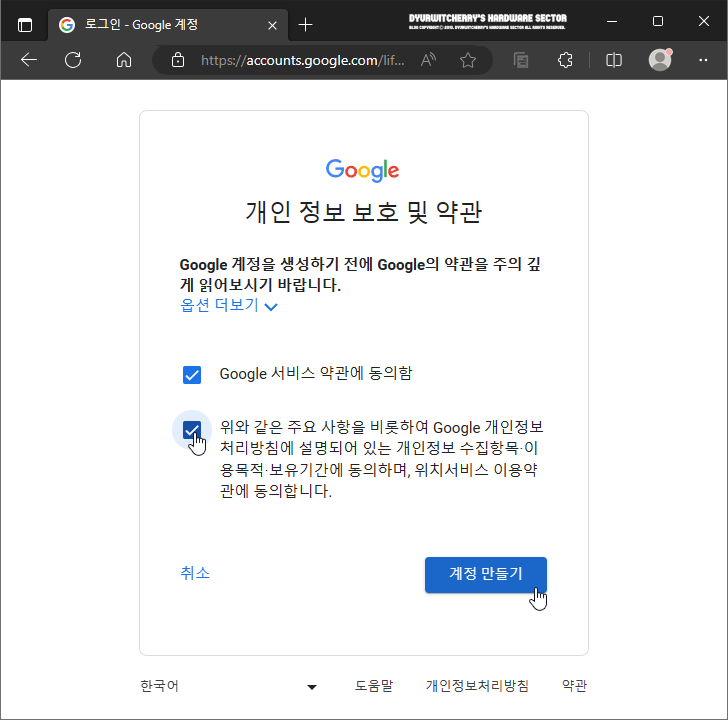Screen dimensions: 728x720
Task: Toggle 개인정보 수집항목 동의 checkbox
Action: click(x=192, y=430)
